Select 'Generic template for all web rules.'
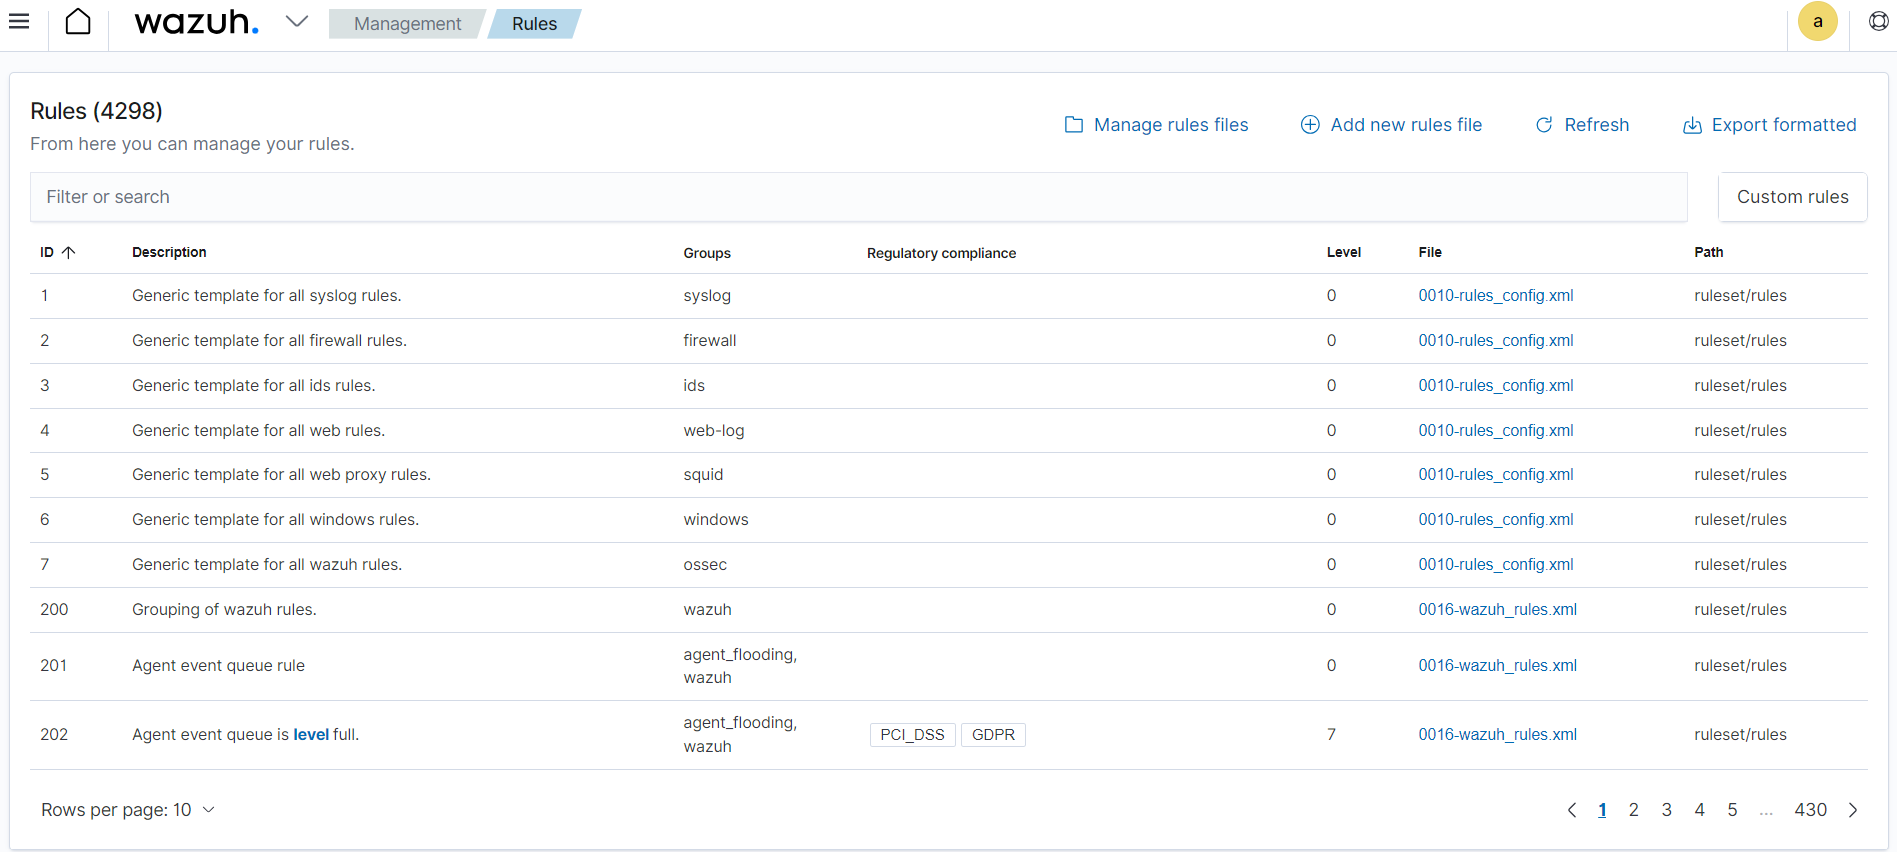1897x852 pixels. click(258, 431)
